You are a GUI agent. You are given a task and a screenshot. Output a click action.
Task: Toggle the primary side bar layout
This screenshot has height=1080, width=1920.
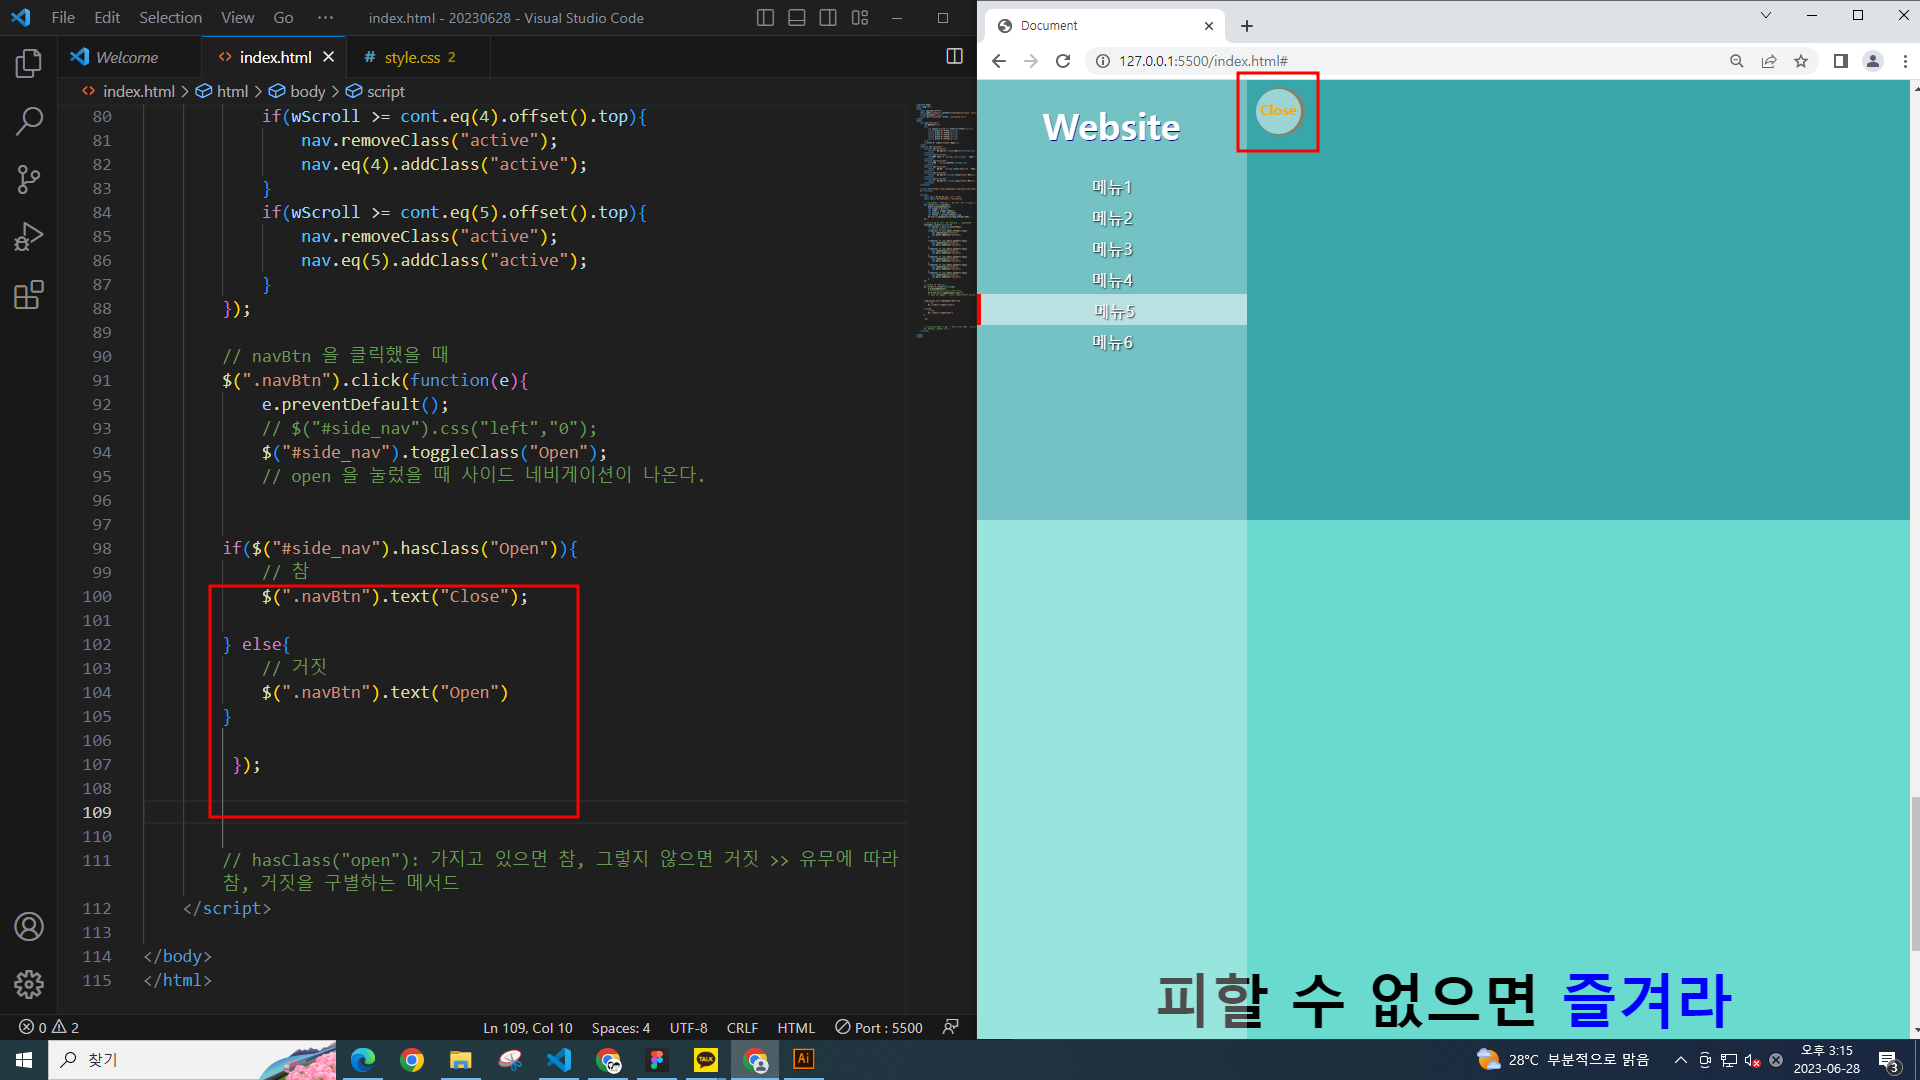coord(765,18)
